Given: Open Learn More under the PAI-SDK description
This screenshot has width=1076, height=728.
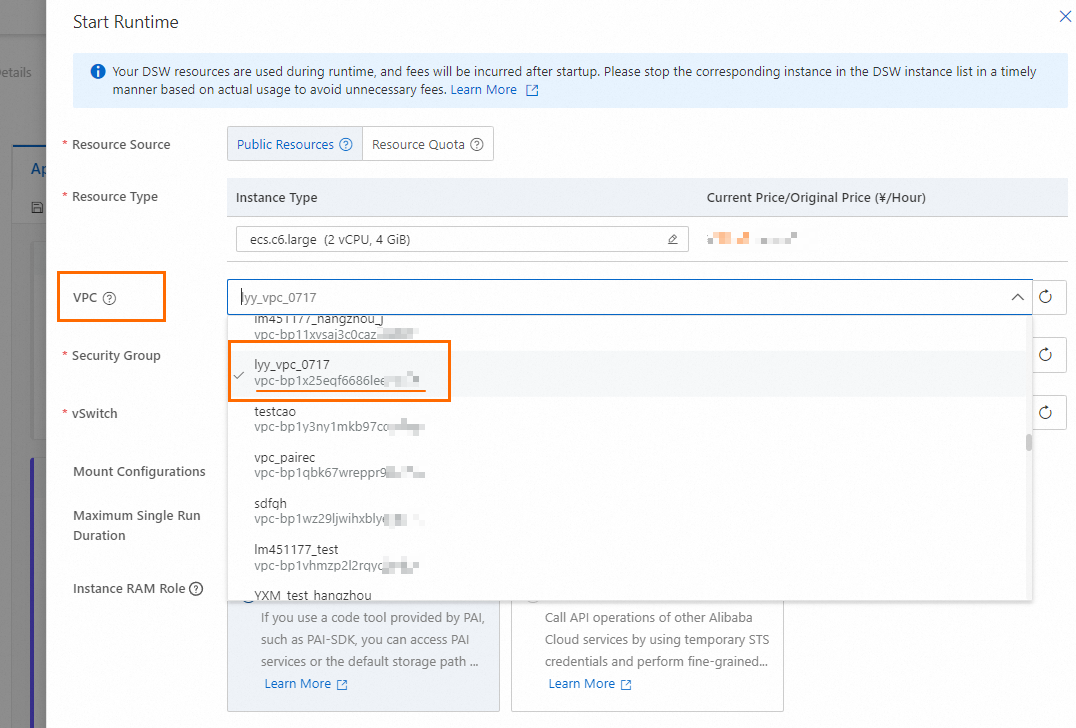Looking at the screenshot, I should coord(298,684).
